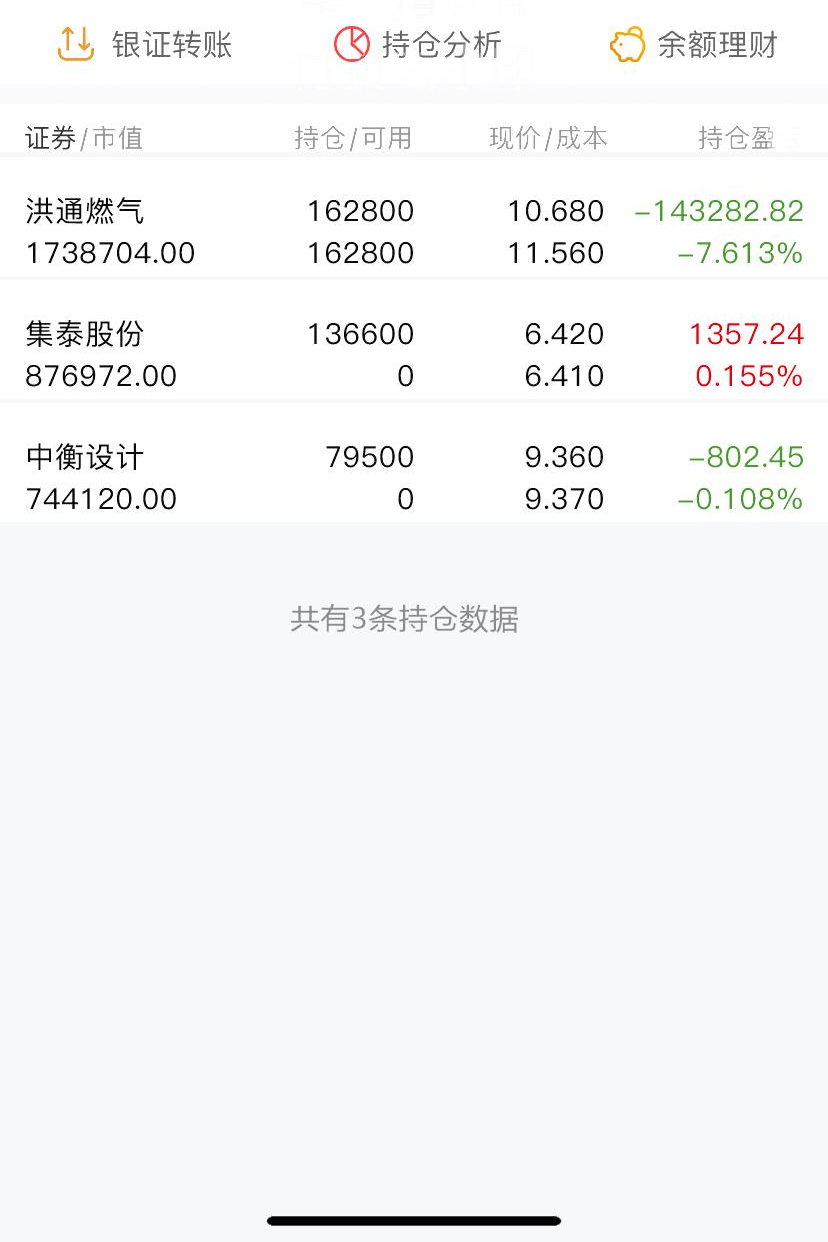Click 集泰股份 current price 6.420
This screenshot has height=1242, width=828.
[564, 334]
